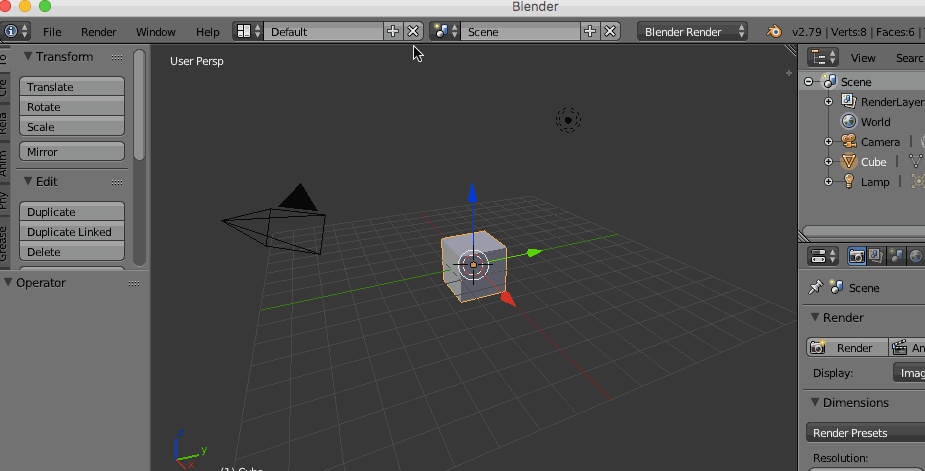This screenshot has width=925, height=471.
Task: Collapse the Scene tree in the Outliner
Action: coord(809,81)
